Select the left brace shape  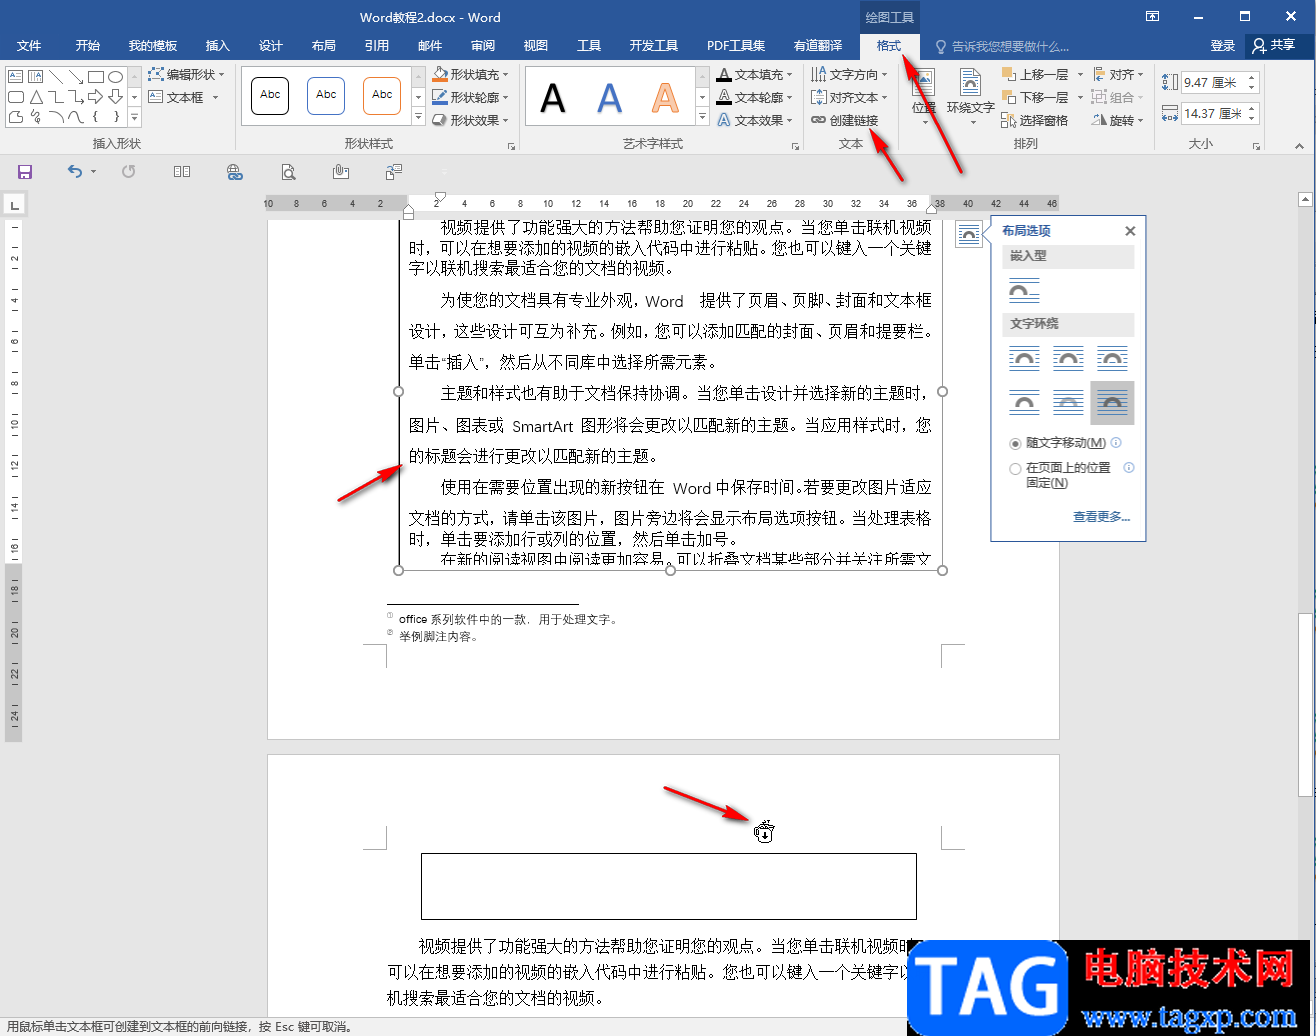click(95, 117)
